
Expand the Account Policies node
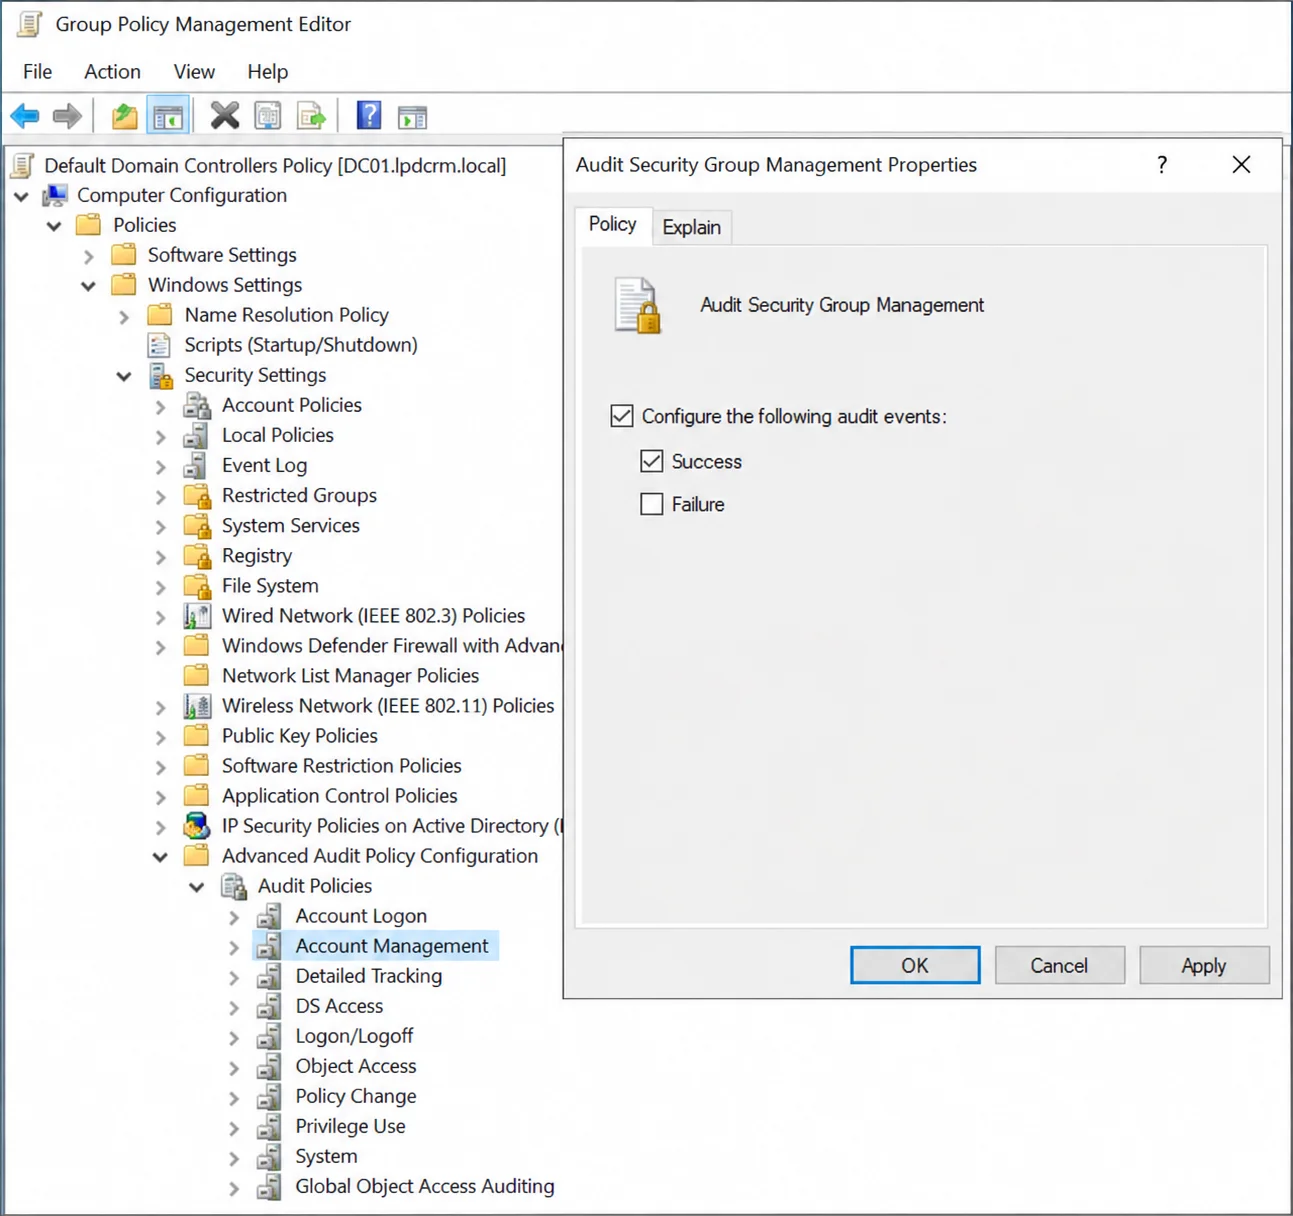(161, 407)
